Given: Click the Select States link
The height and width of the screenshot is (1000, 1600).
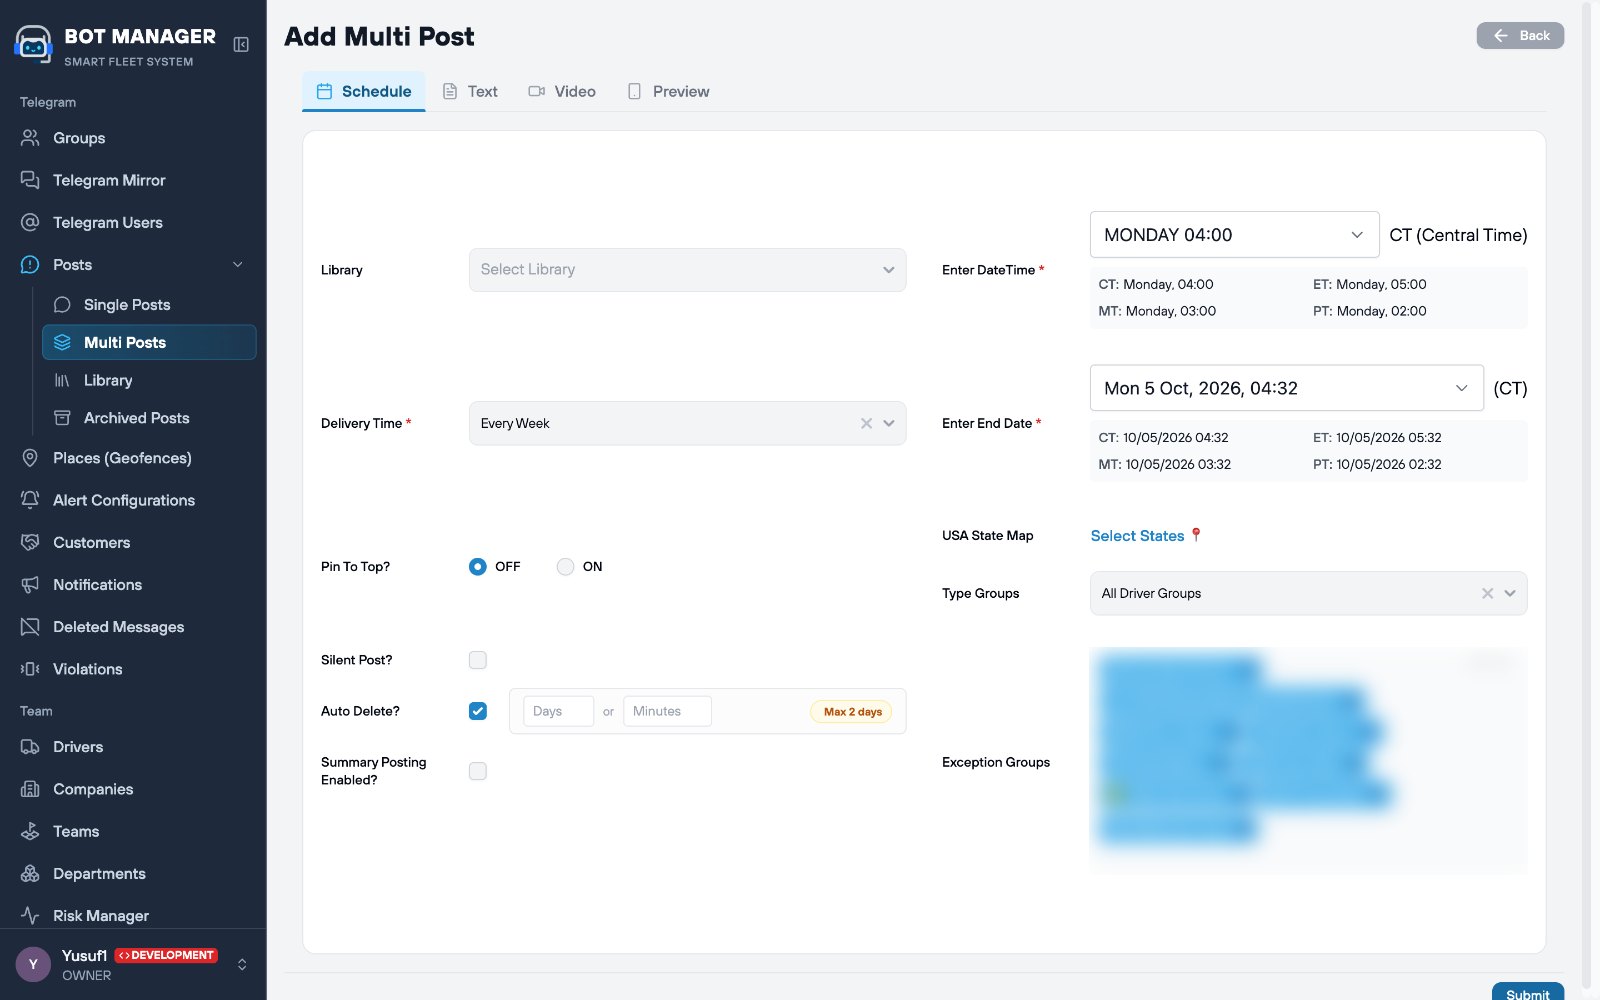Looking at the screenshot, I should (1137, 536).
